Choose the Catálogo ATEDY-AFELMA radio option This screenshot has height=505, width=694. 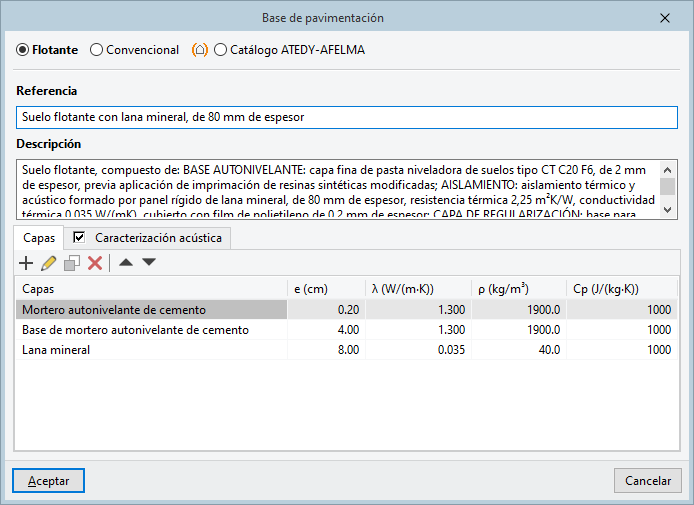[x=221, y=49]
